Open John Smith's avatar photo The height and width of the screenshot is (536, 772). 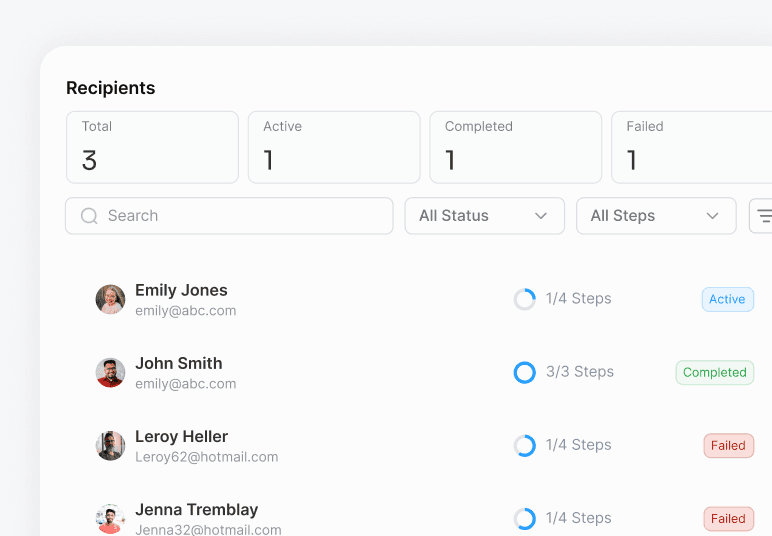point(110,372)
